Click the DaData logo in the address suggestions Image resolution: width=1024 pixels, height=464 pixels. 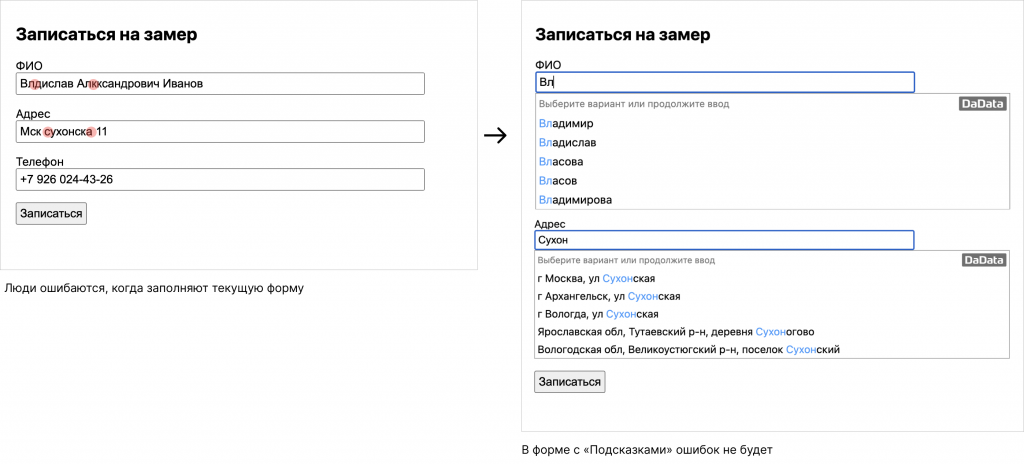984,260
